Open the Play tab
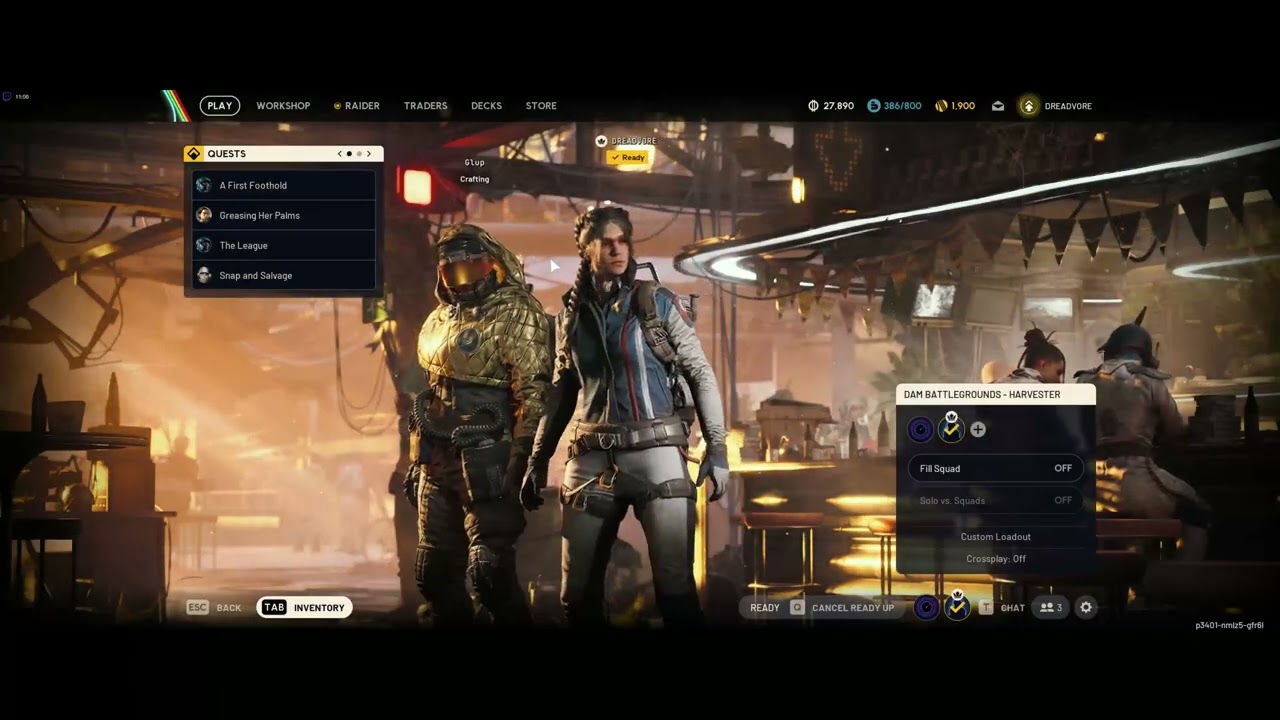The image size is (1280, 720). click(x=220, y=106)
